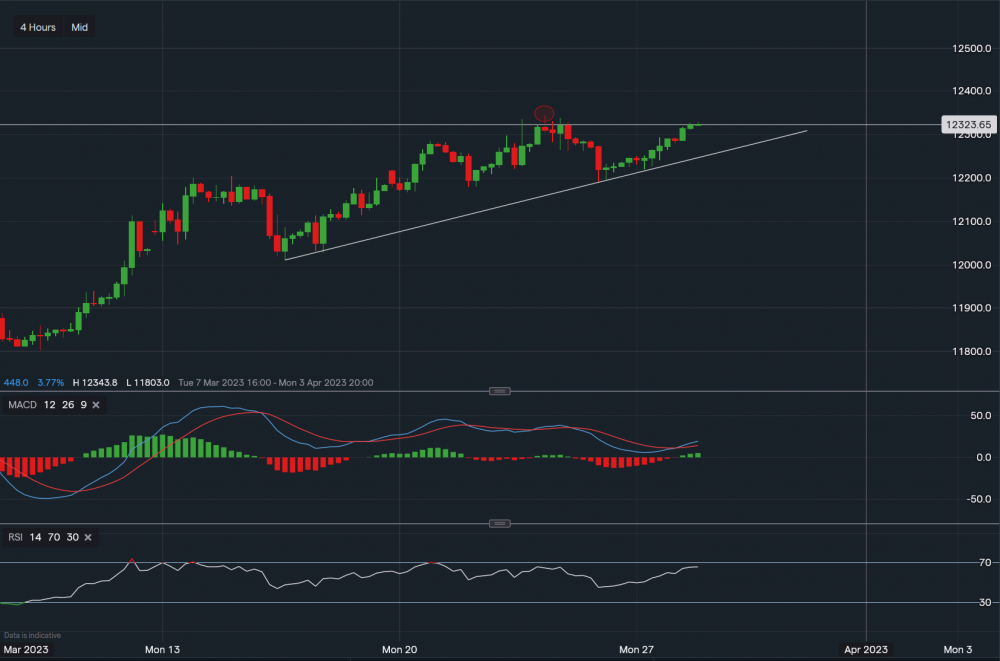Switch to the MACD panel label
Viewport: 1000px width, 661px height.
tap(22, 405)
